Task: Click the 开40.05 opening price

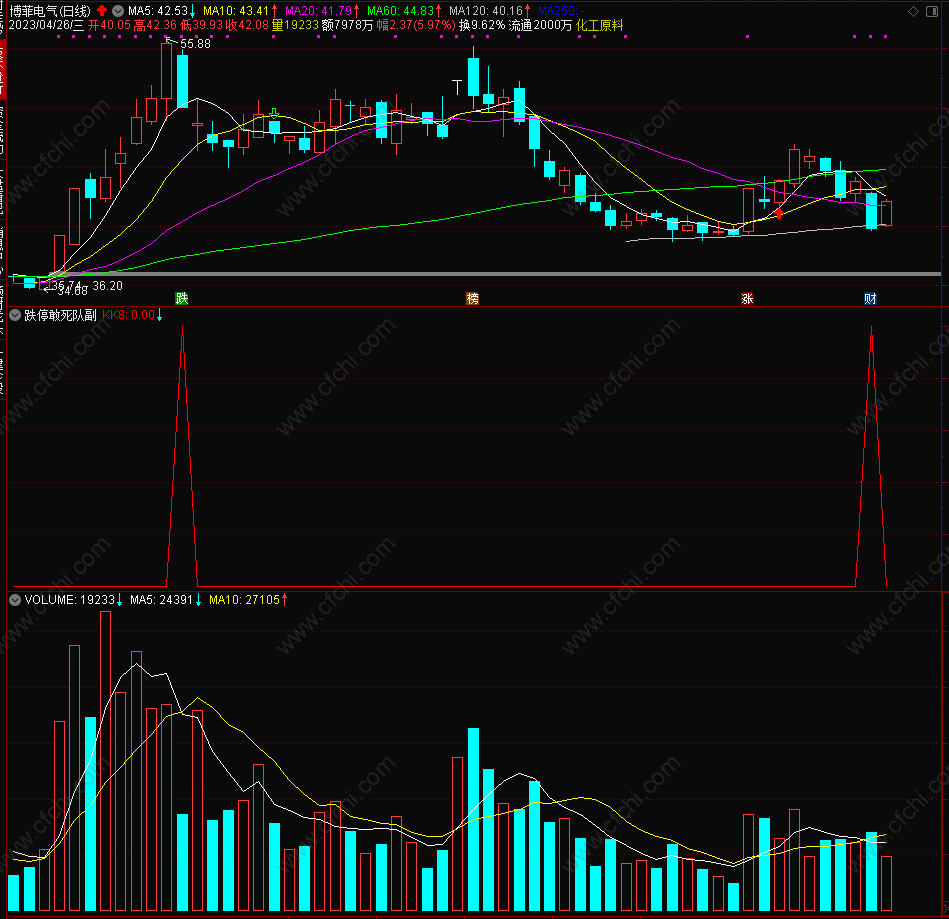Action: pos(110,25)
